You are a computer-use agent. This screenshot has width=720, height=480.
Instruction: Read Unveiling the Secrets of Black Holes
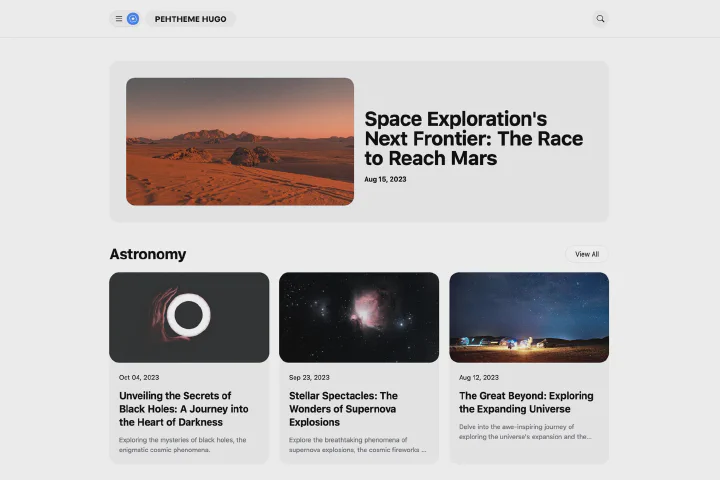pos(184,409)
